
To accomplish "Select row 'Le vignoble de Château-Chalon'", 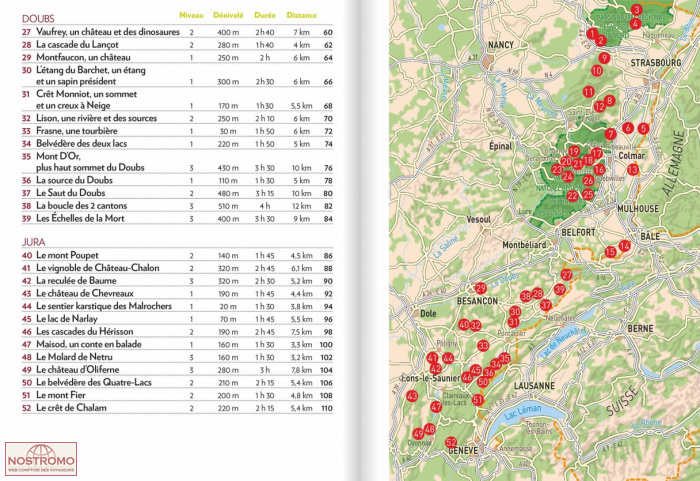I will (177, 268).
